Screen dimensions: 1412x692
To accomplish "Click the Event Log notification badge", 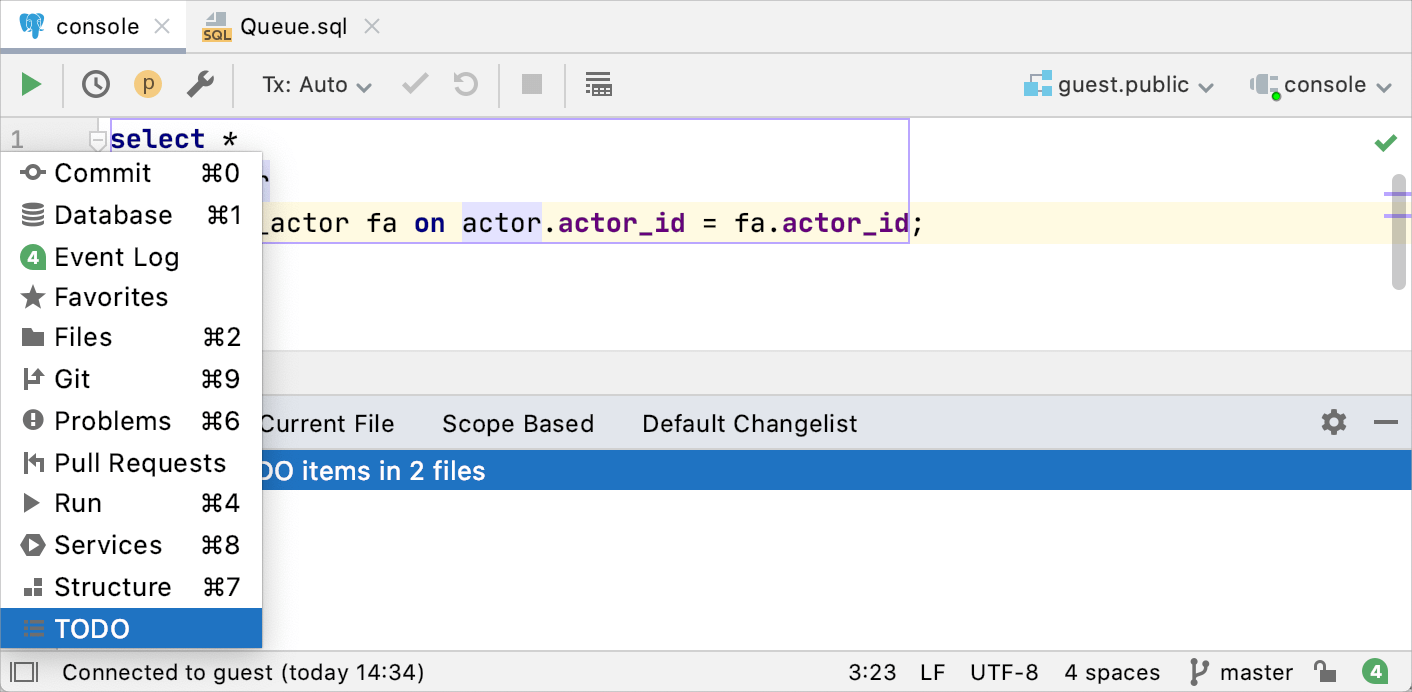I will click(x=1376, y=672).
